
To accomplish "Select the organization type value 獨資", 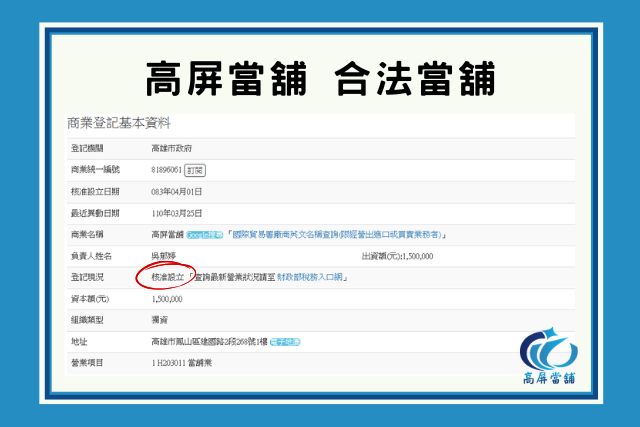I will (x=160, y=320).
